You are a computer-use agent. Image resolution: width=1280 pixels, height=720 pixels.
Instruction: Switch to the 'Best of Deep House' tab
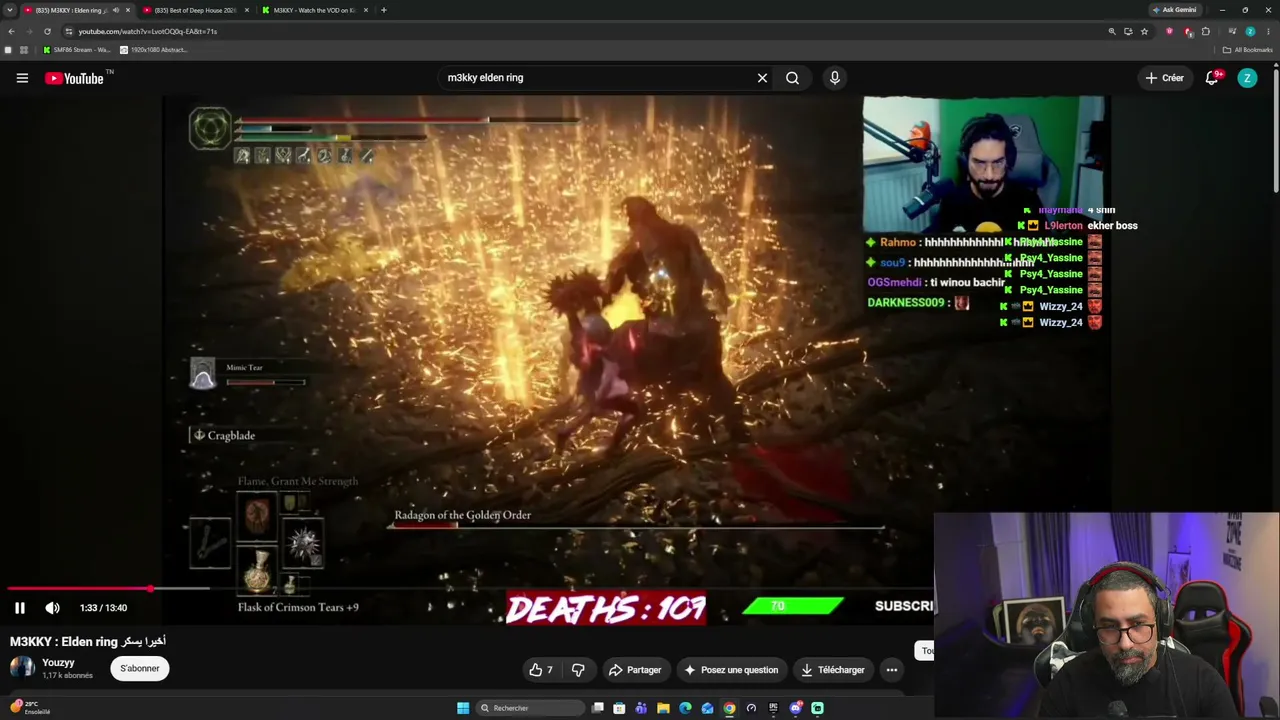195,10
